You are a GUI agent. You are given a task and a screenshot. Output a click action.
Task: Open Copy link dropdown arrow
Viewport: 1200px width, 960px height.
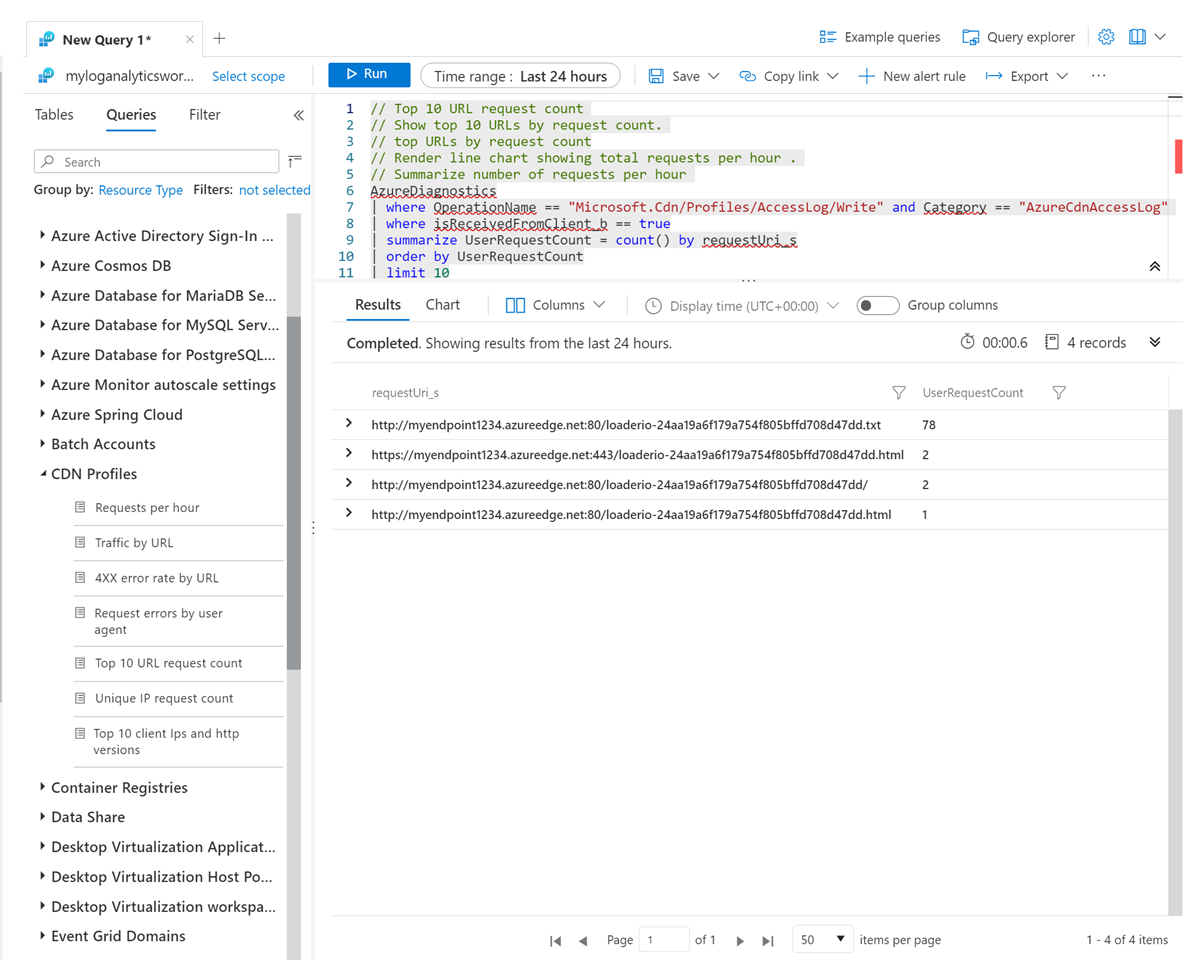coord(833,76)
